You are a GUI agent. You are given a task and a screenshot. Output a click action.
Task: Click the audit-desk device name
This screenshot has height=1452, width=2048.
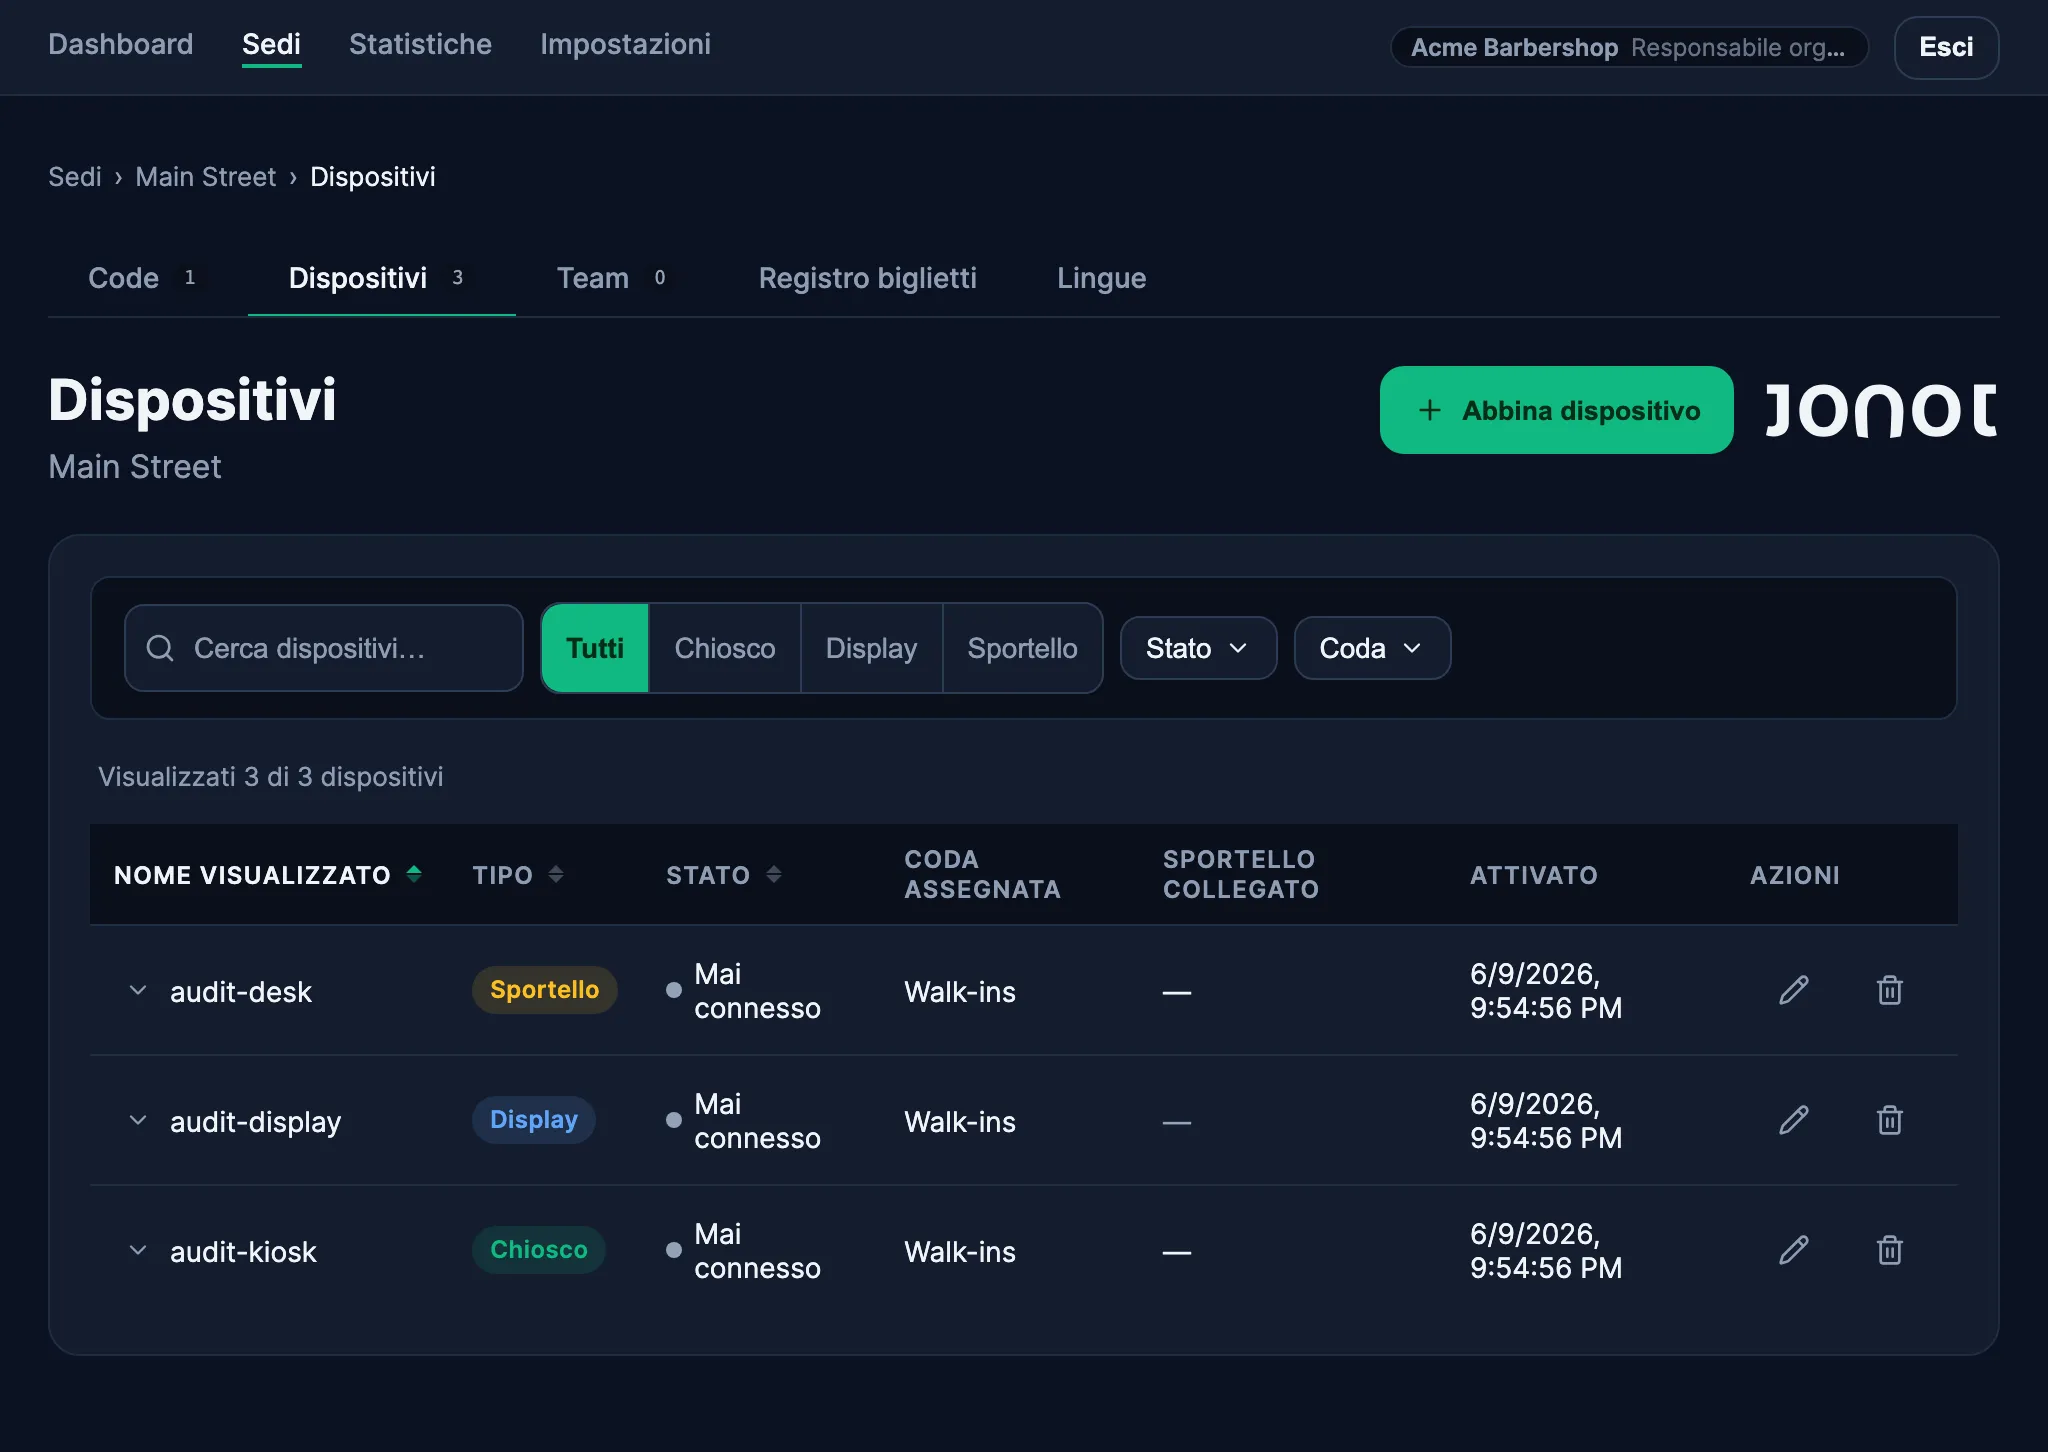[x=241, y=992]
